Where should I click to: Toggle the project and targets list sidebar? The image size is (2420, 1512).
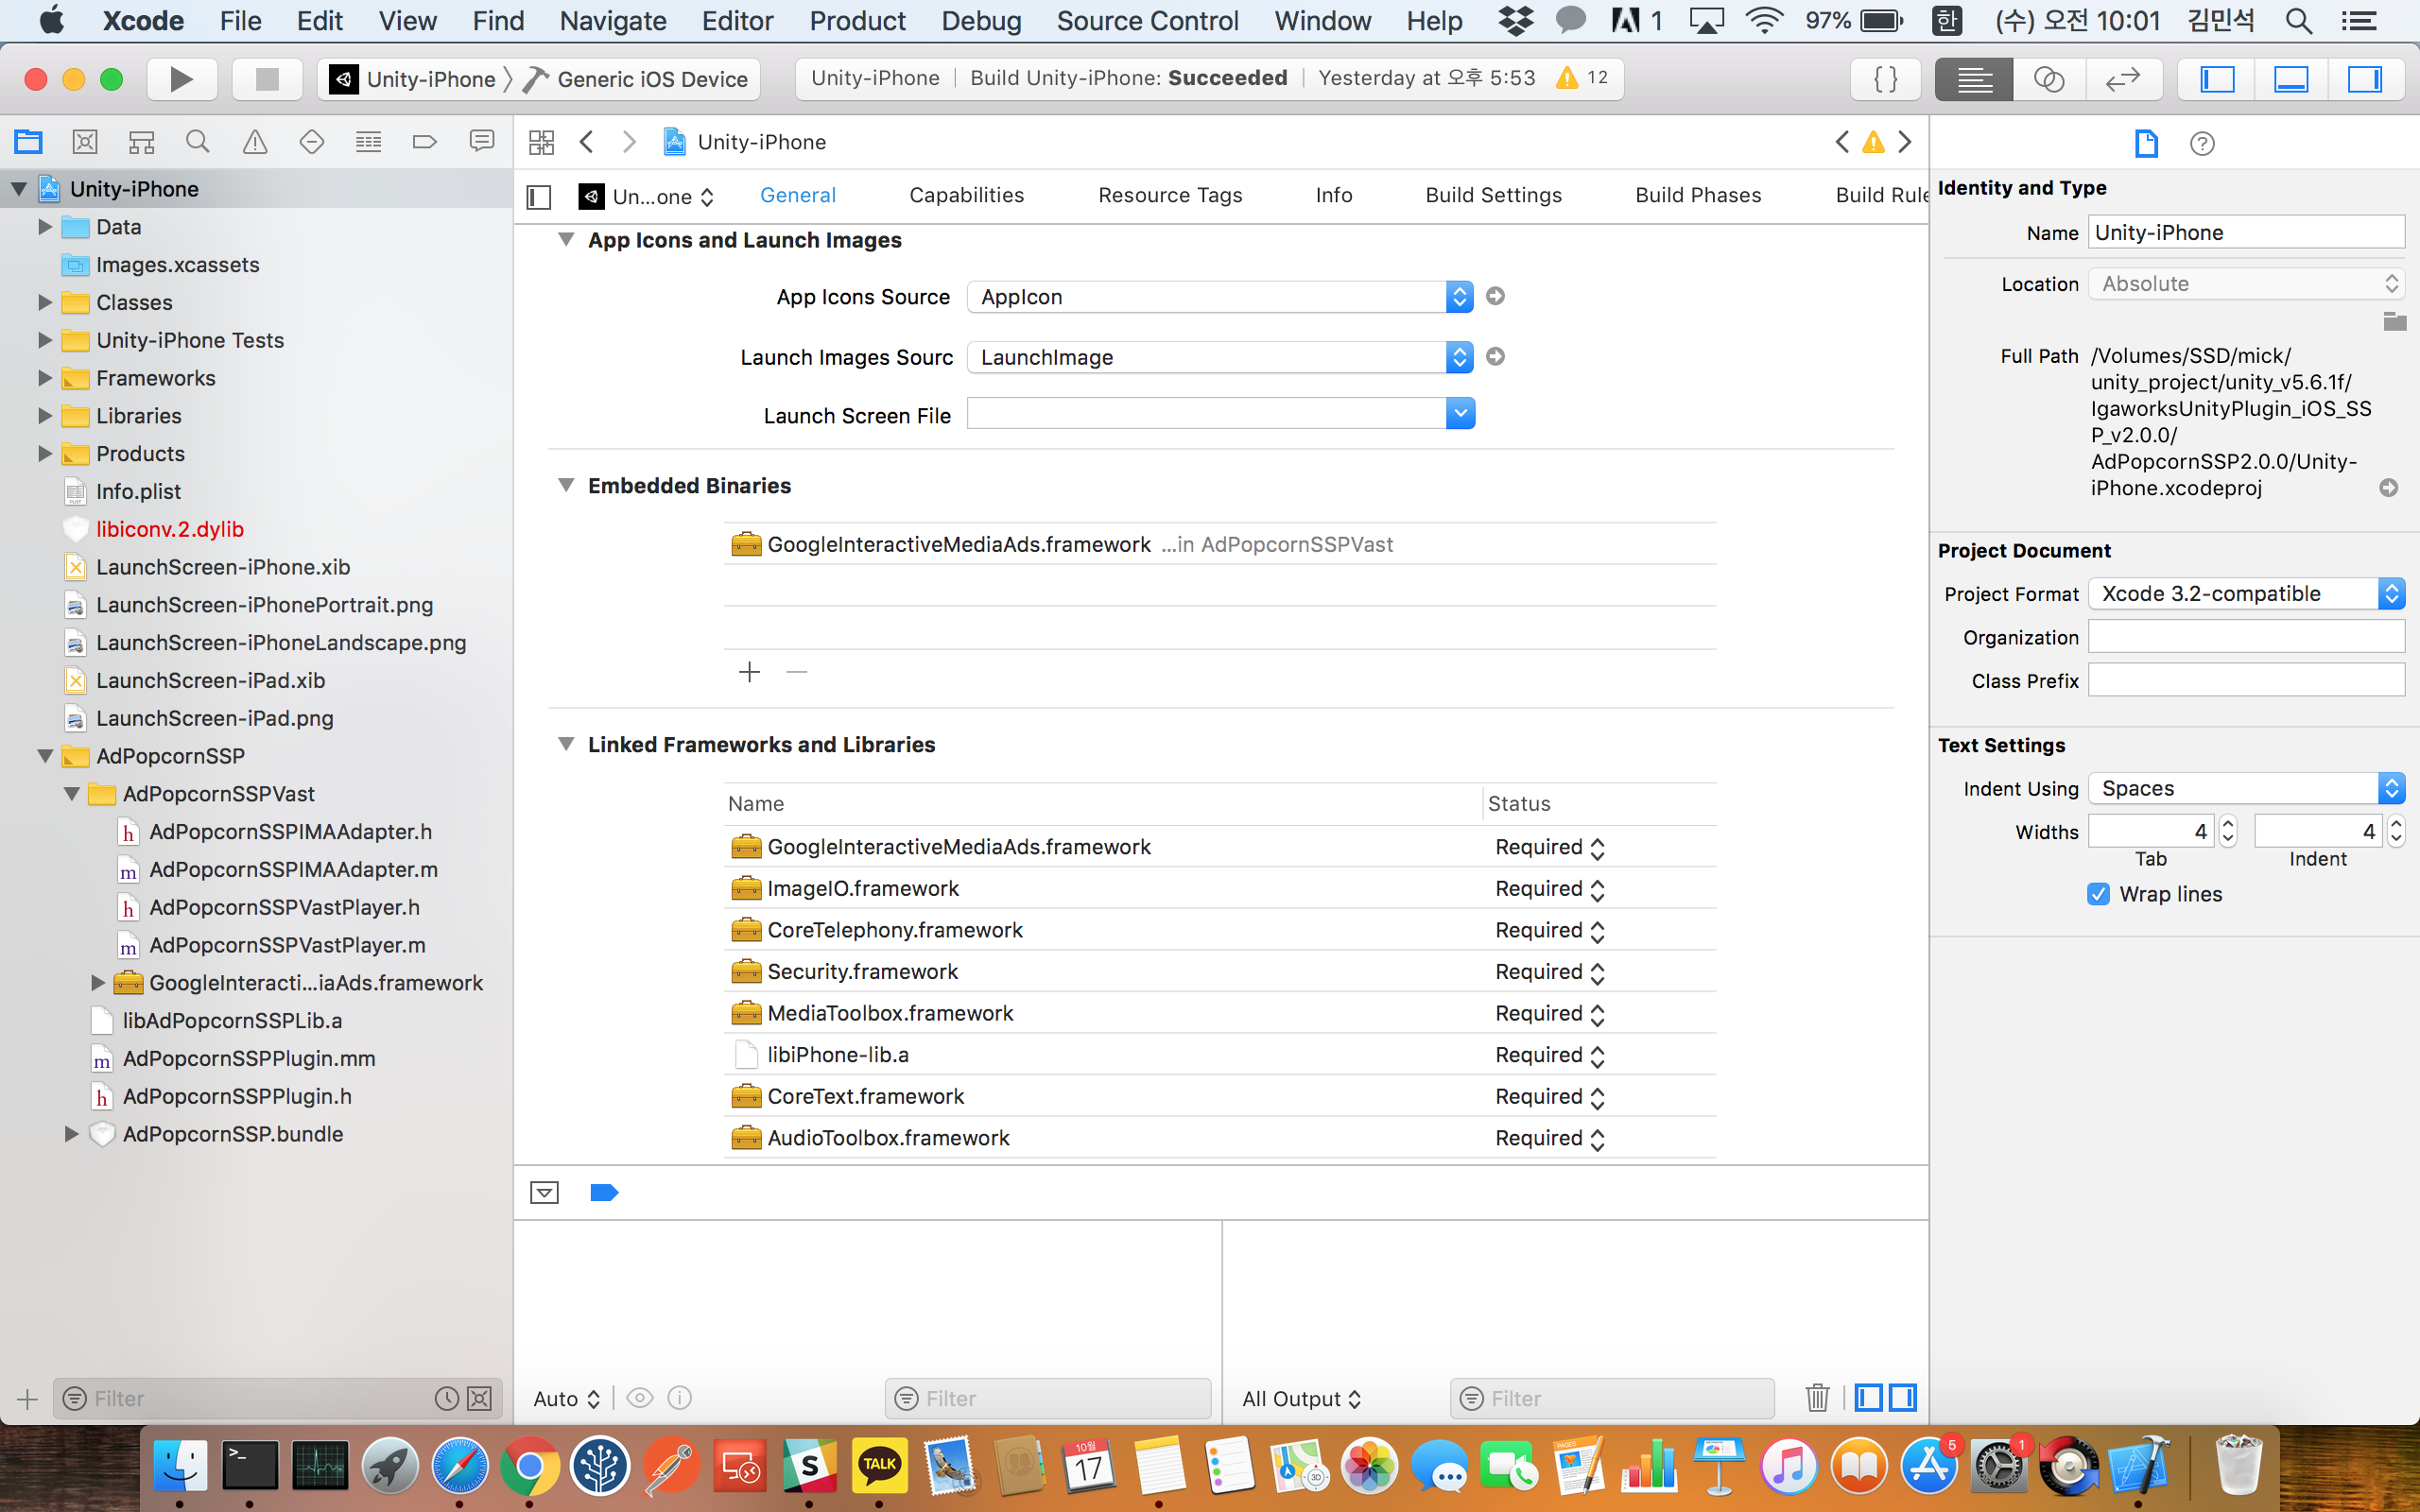click(539, 196)
